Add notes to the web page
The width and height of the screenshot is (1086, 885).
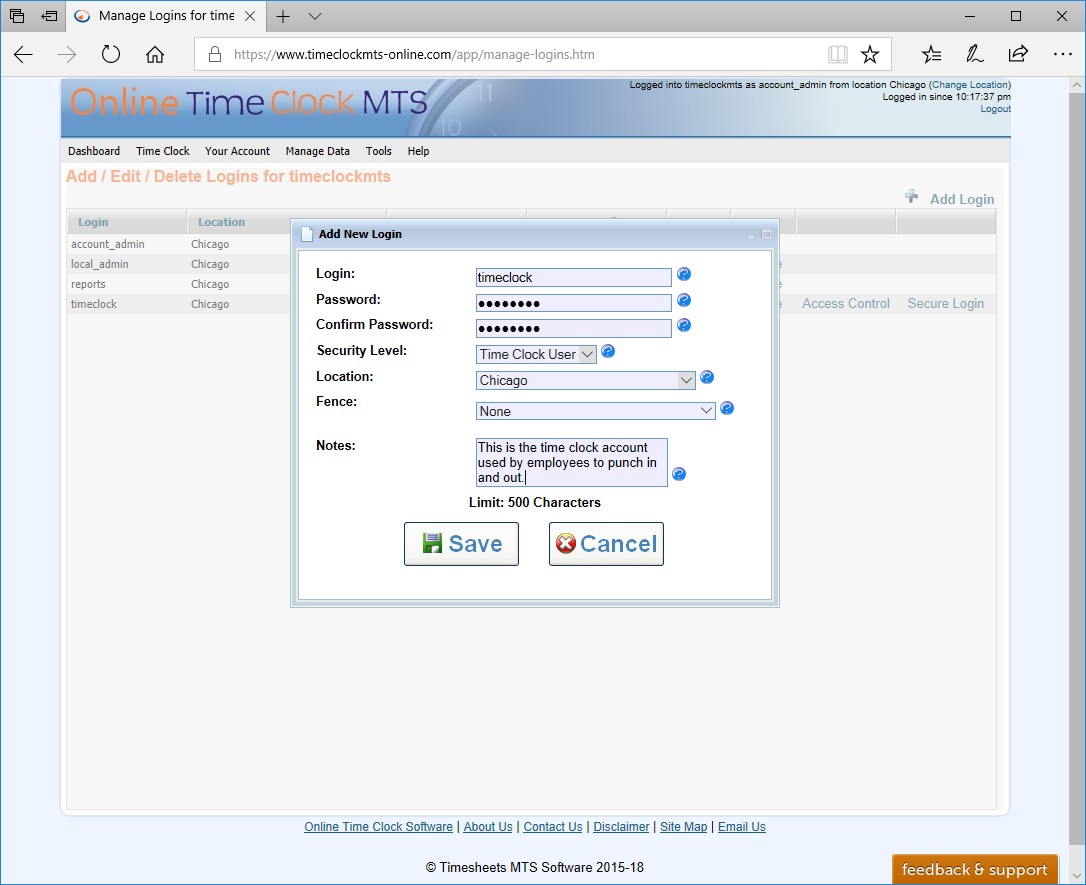click(x=974, y=54)
